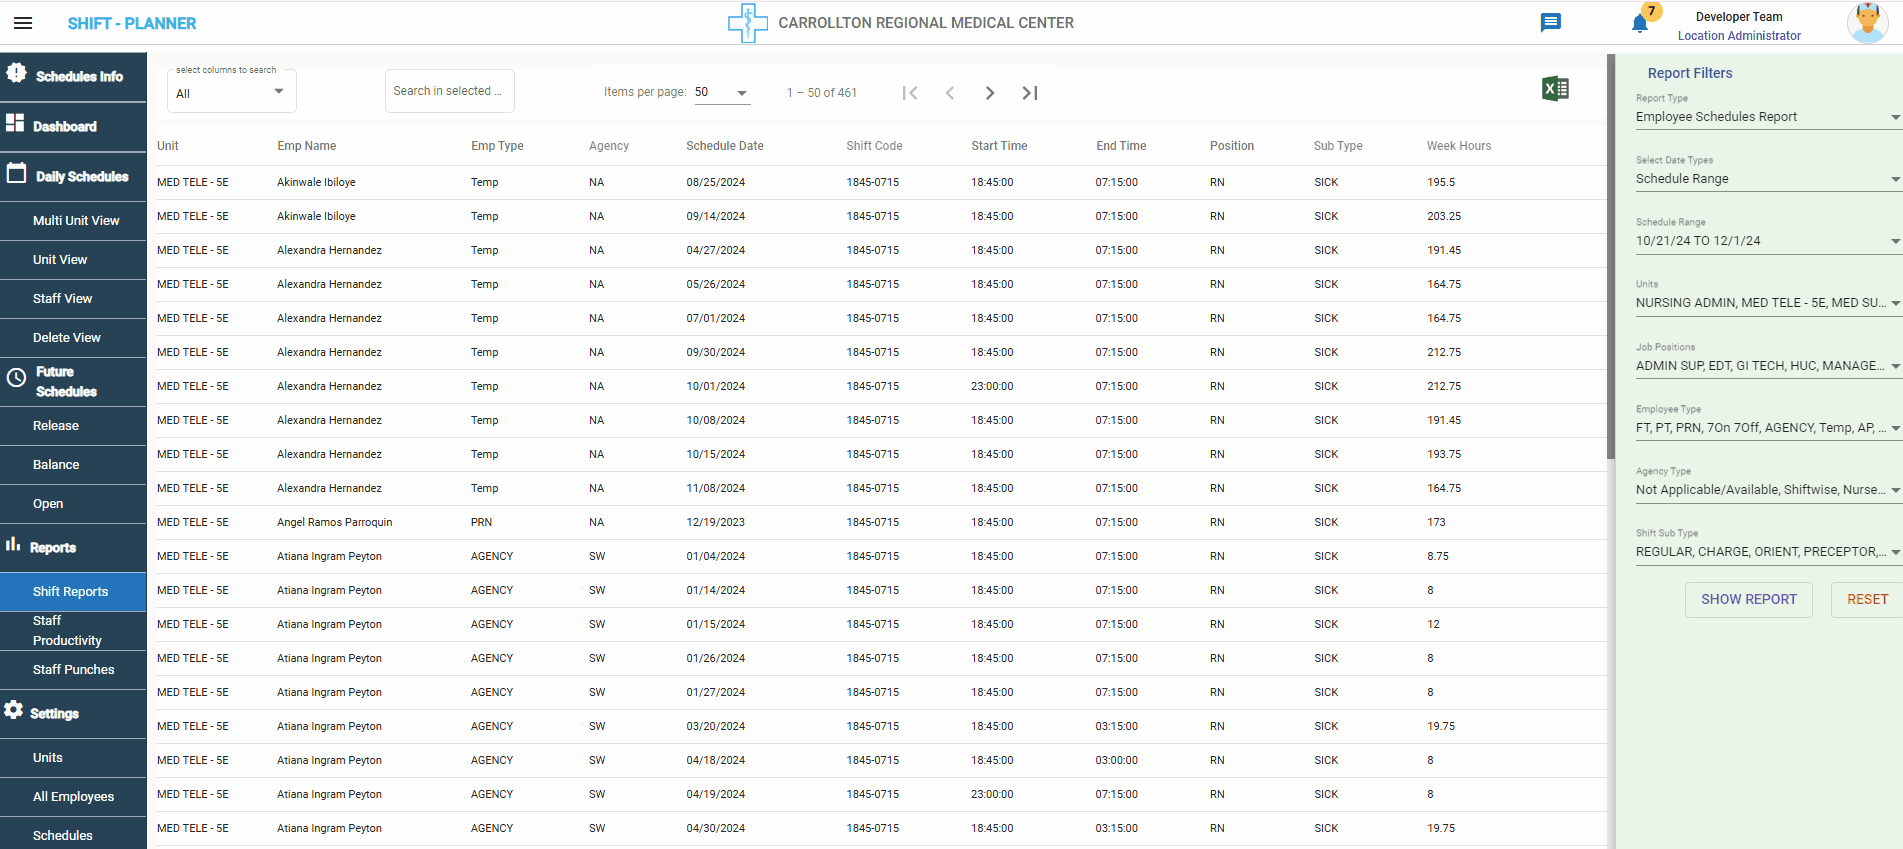Open the notifications bell
This screenshot has width=1903, height=849.
(x=1640, y=23)
